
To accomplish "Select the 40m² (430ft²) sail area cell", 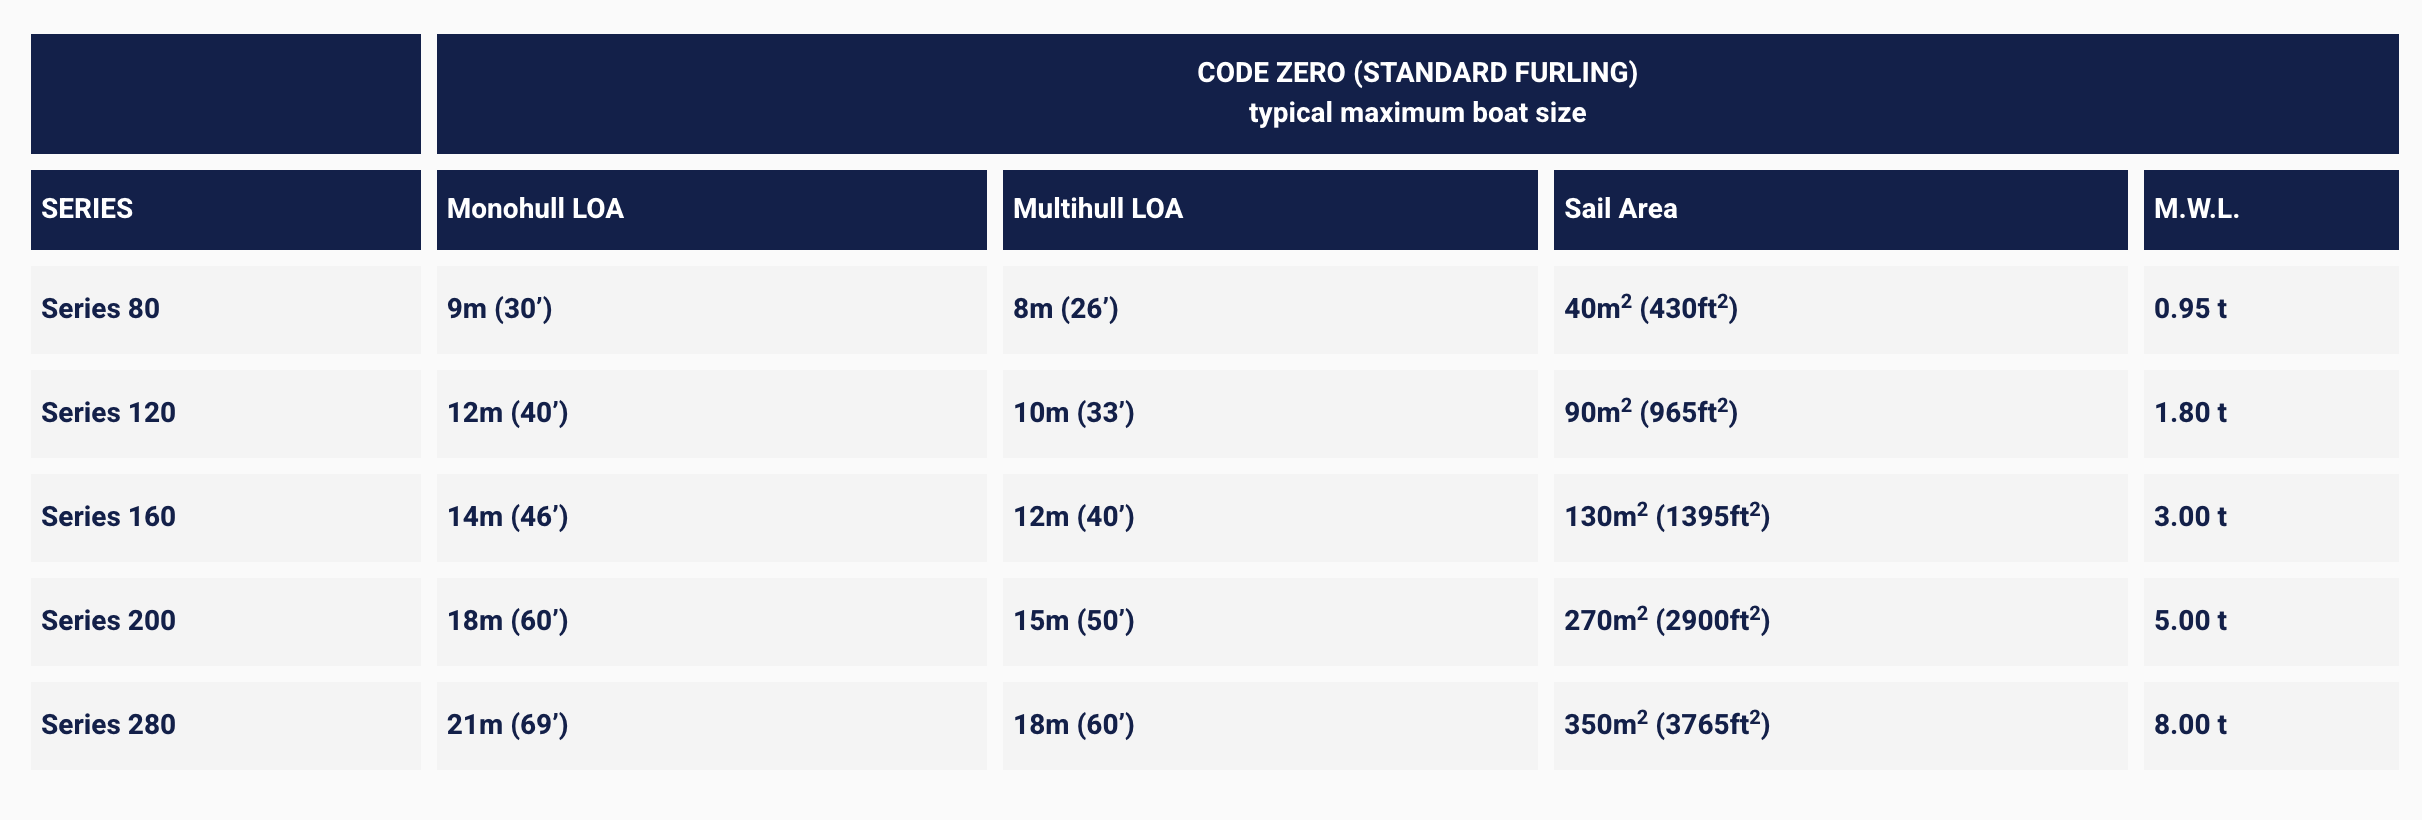I will tap(1650, 309).
